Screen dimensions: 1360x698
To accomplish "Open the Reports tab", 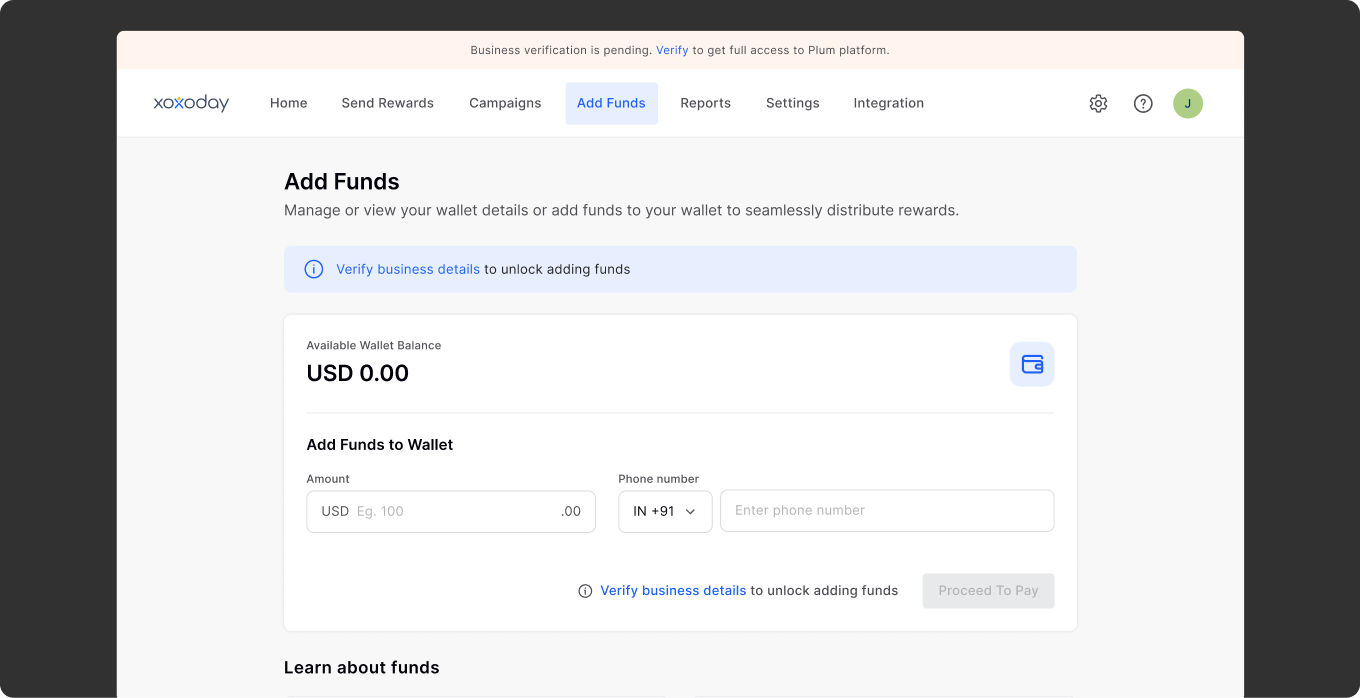I will point(705,103).
